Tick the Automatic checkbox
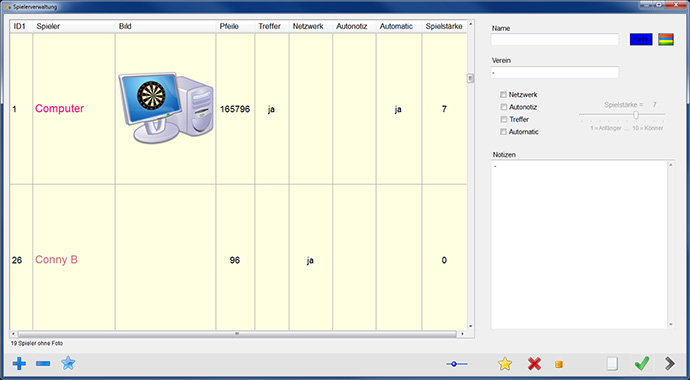690x380 pixels. (x=503, y=132)
